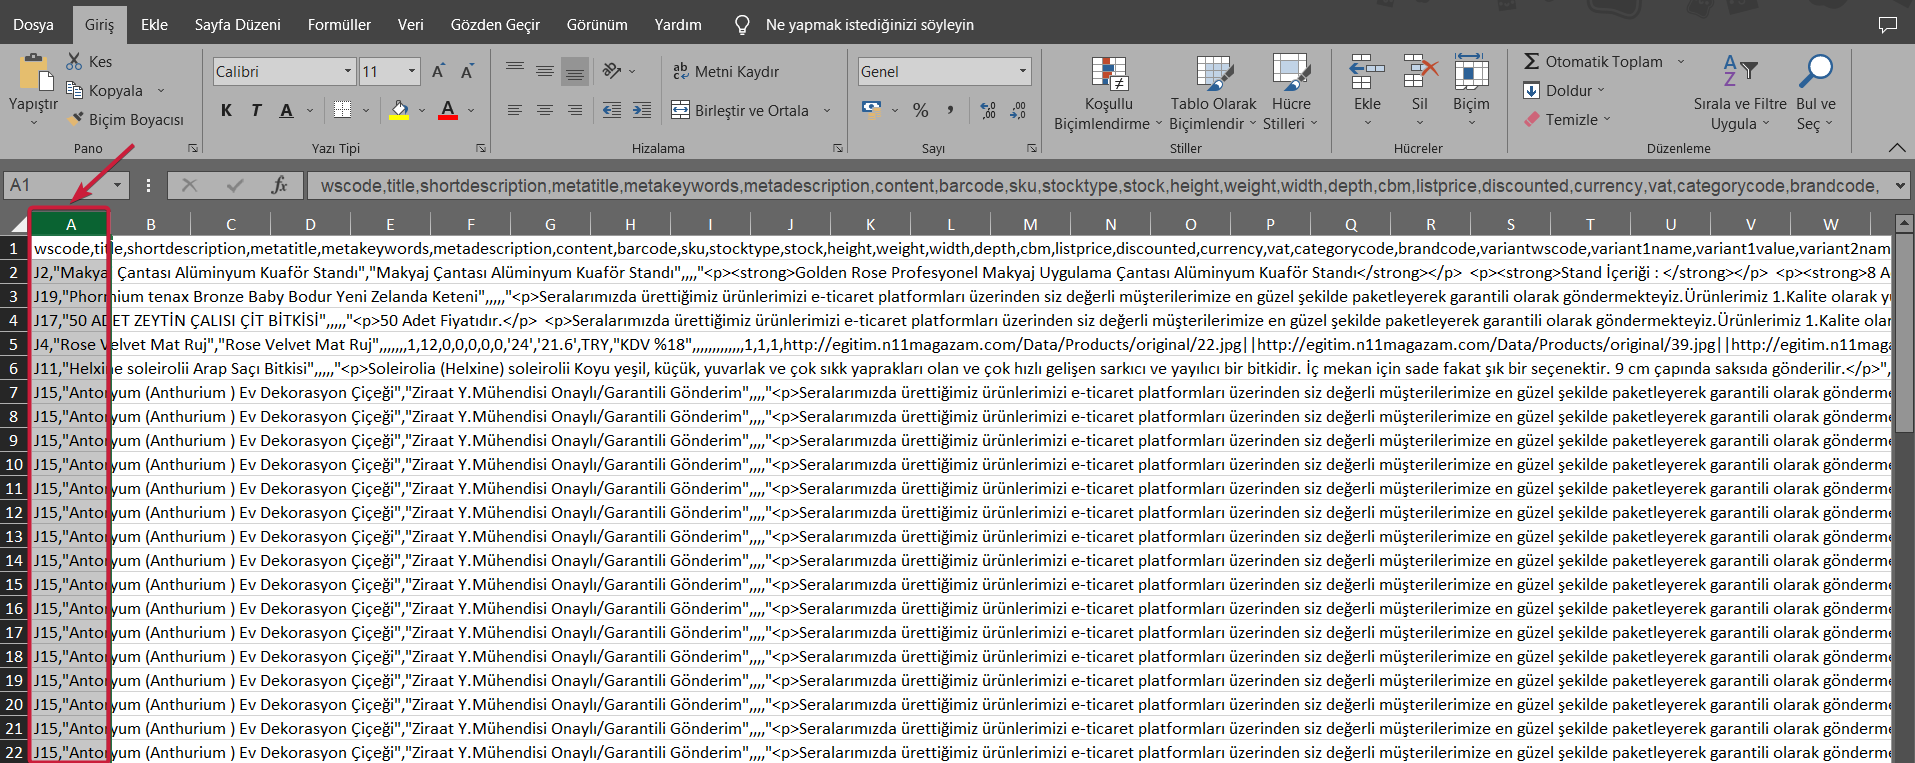Click the decrease decimal icon
The image size is (1915, 763).
click(1018, 110)
